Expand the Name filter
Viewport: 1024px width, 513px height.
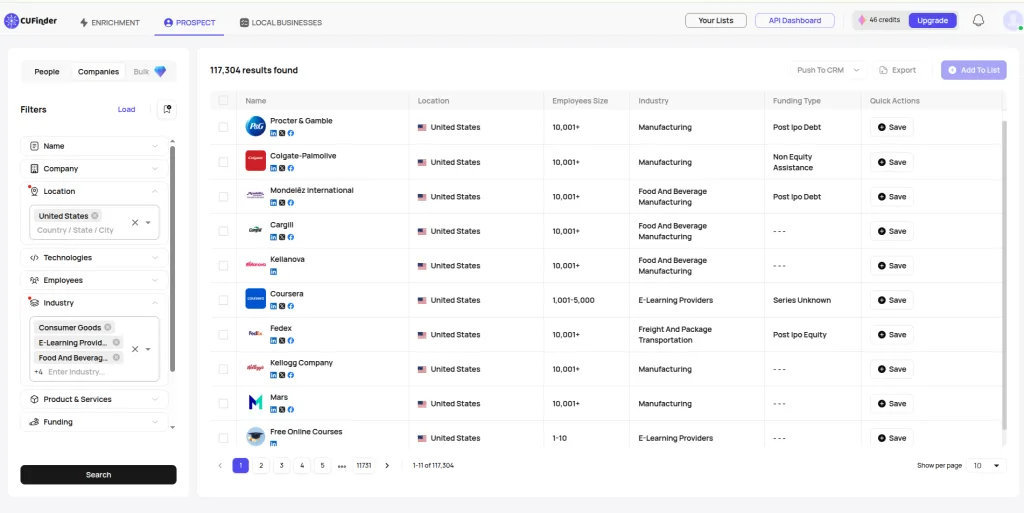94,146
